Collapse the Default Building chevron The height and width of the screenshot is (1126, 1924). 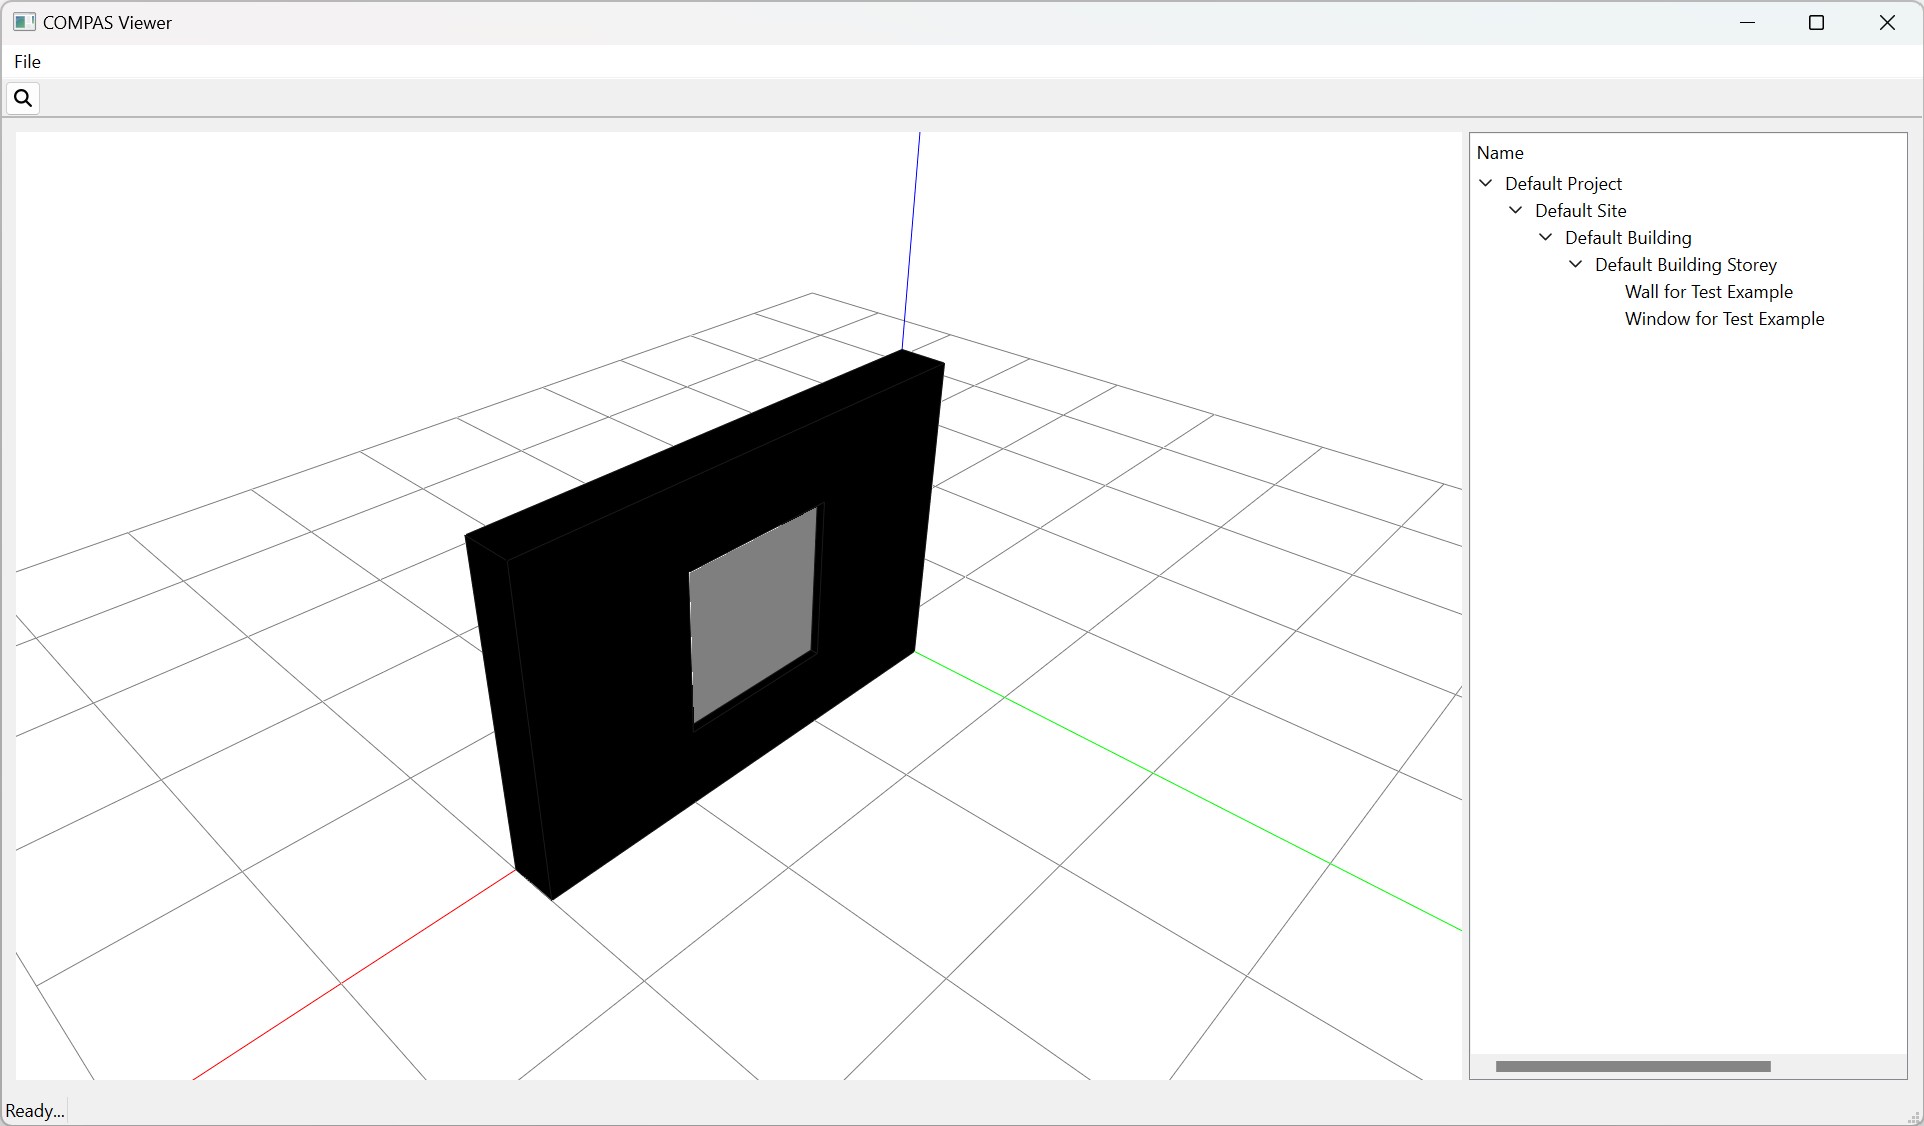pos(1546,237)
